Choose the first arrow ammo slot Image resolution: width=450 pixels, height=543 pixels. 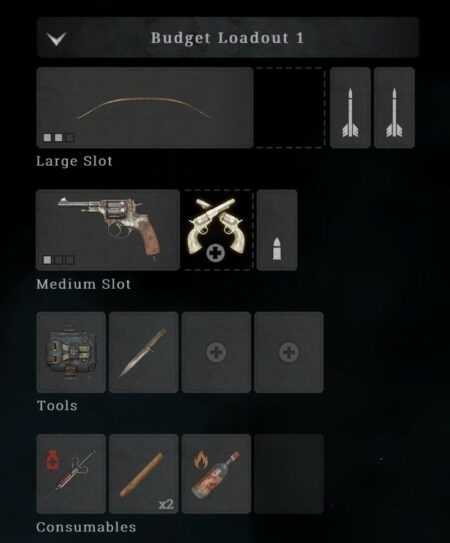(350, 108)
